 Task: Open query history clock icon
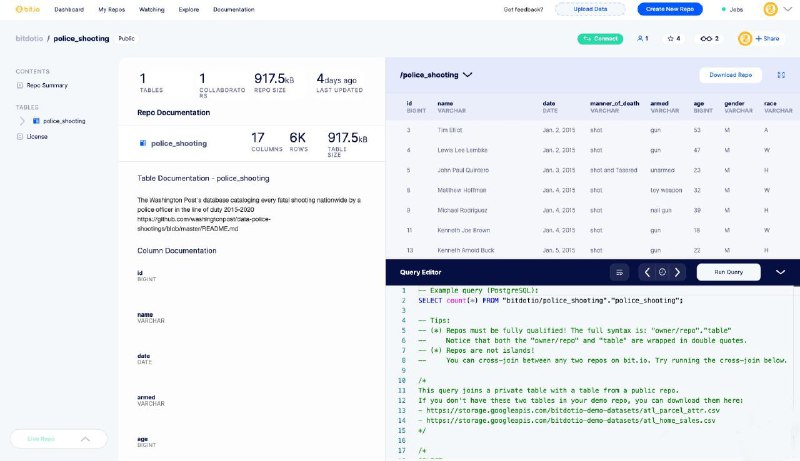[662, 272]
